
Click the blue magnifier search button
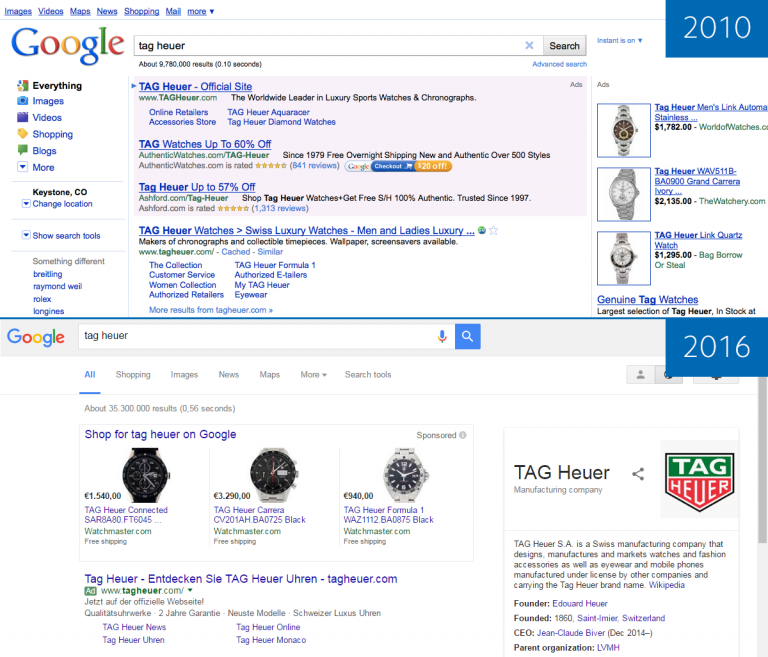pyautogui.click(x=468, y=336)
